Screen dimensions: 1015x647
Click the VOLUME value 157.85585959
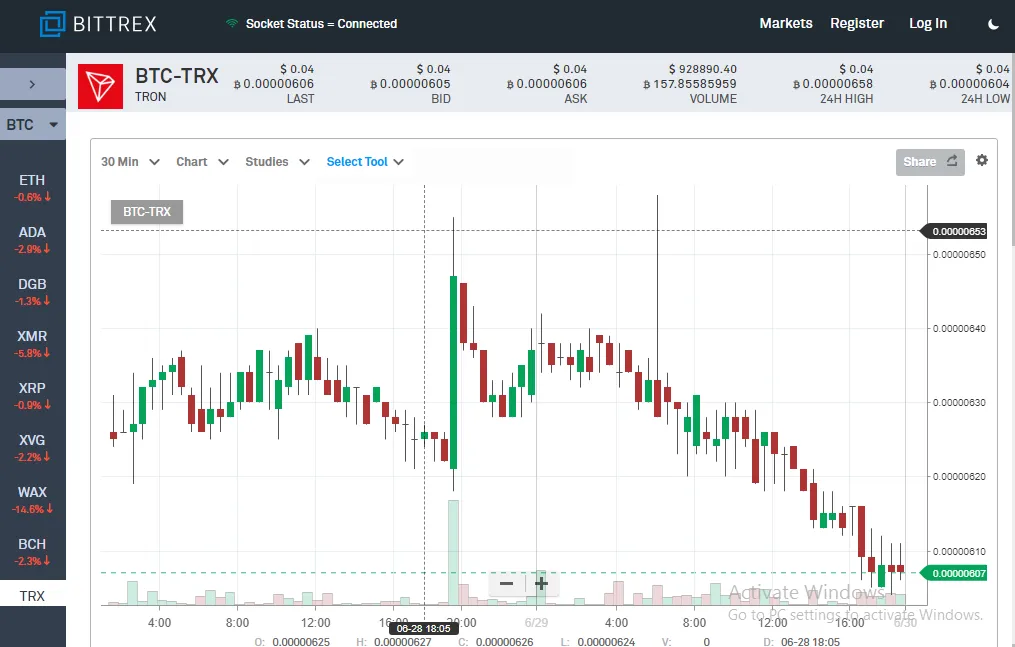[690, 83]
